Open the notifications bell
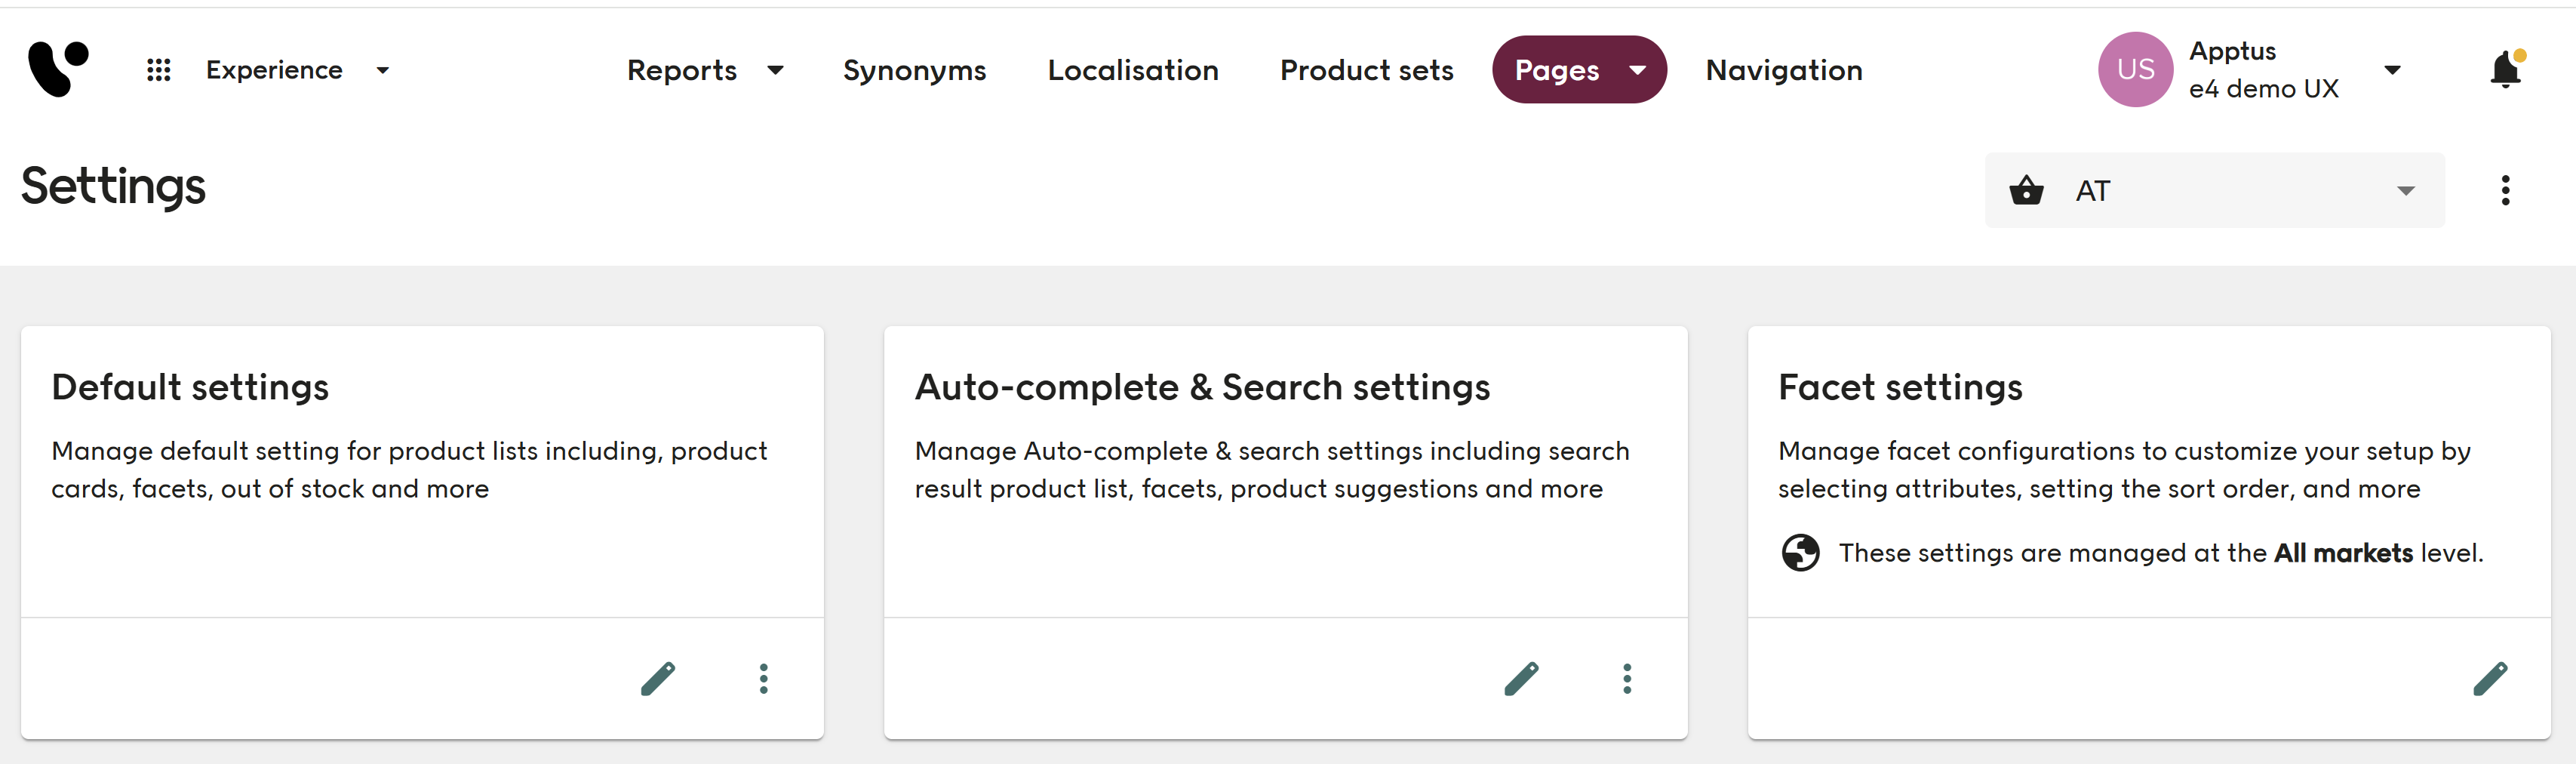Viewport: 2576px width, 764px height. 2505,69
